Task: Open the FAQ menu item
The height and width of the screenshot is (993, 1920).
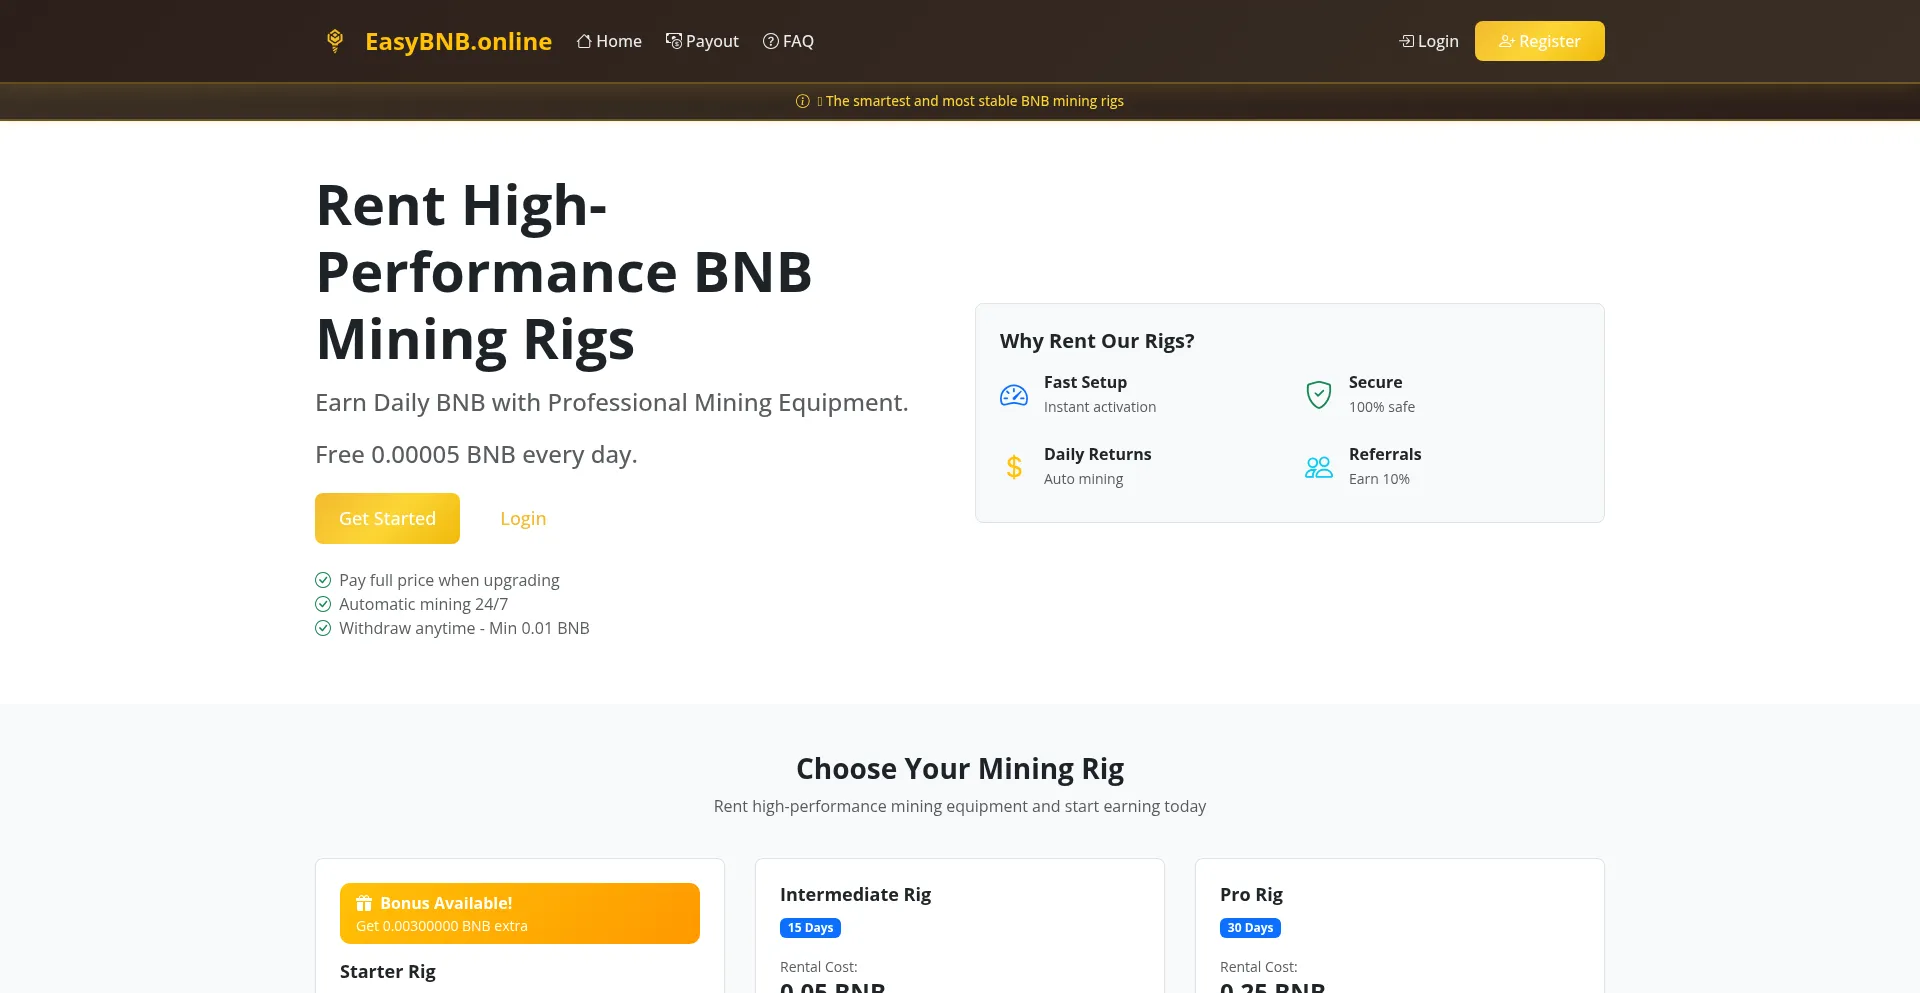Action: click(x=788, y=41)
